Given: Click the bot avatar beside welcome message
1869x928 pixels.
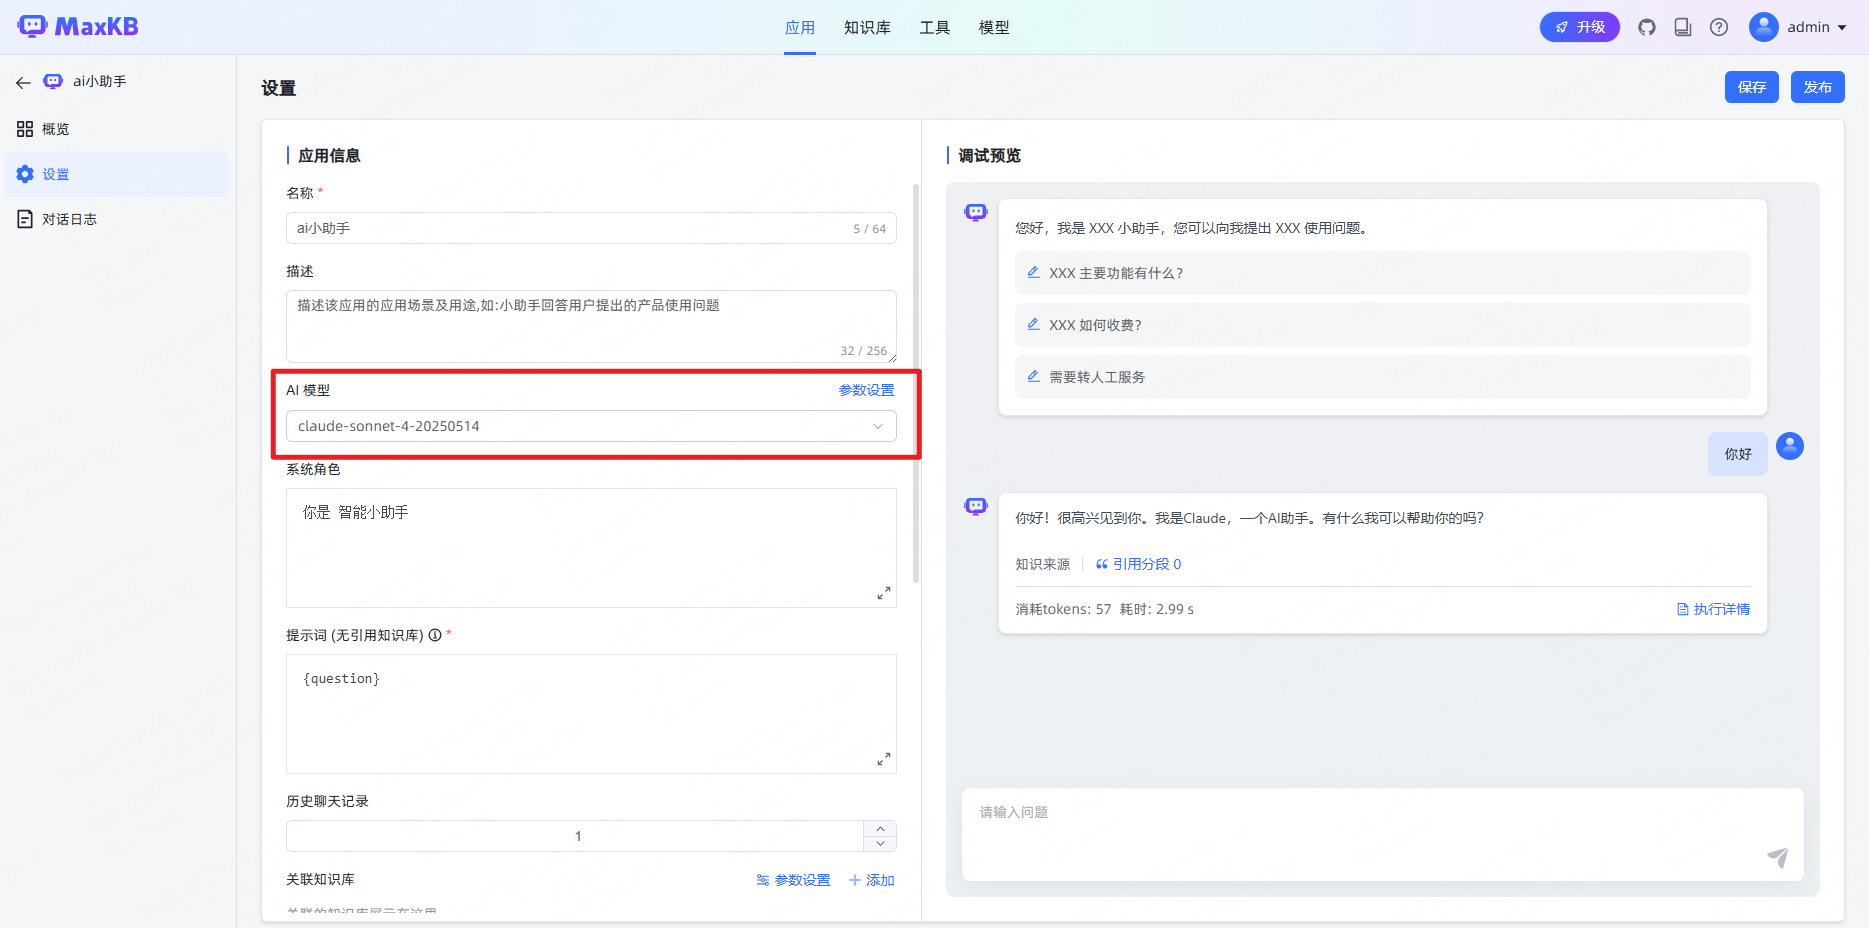Looking at the screenshot, I should click(x=976, y=212).
